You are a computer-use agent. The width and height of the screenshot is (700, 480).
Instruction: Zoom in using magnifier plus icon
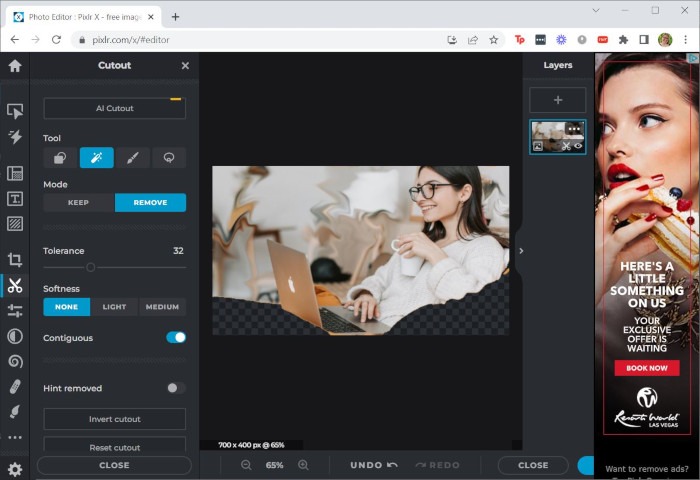coord(303,465)
